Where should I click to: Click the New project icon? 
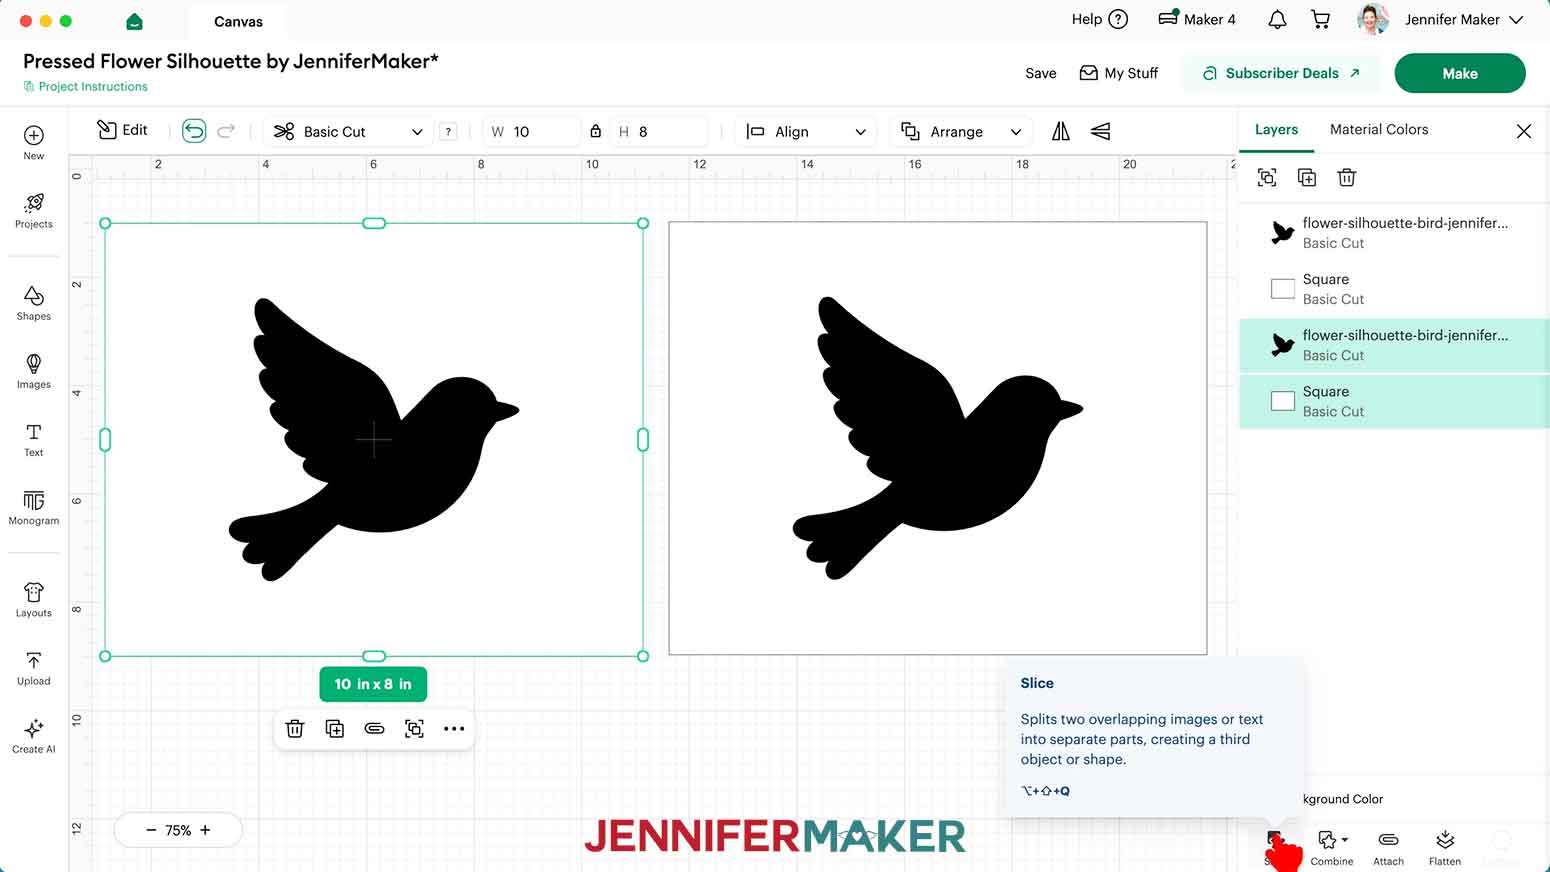coord(33,142)
